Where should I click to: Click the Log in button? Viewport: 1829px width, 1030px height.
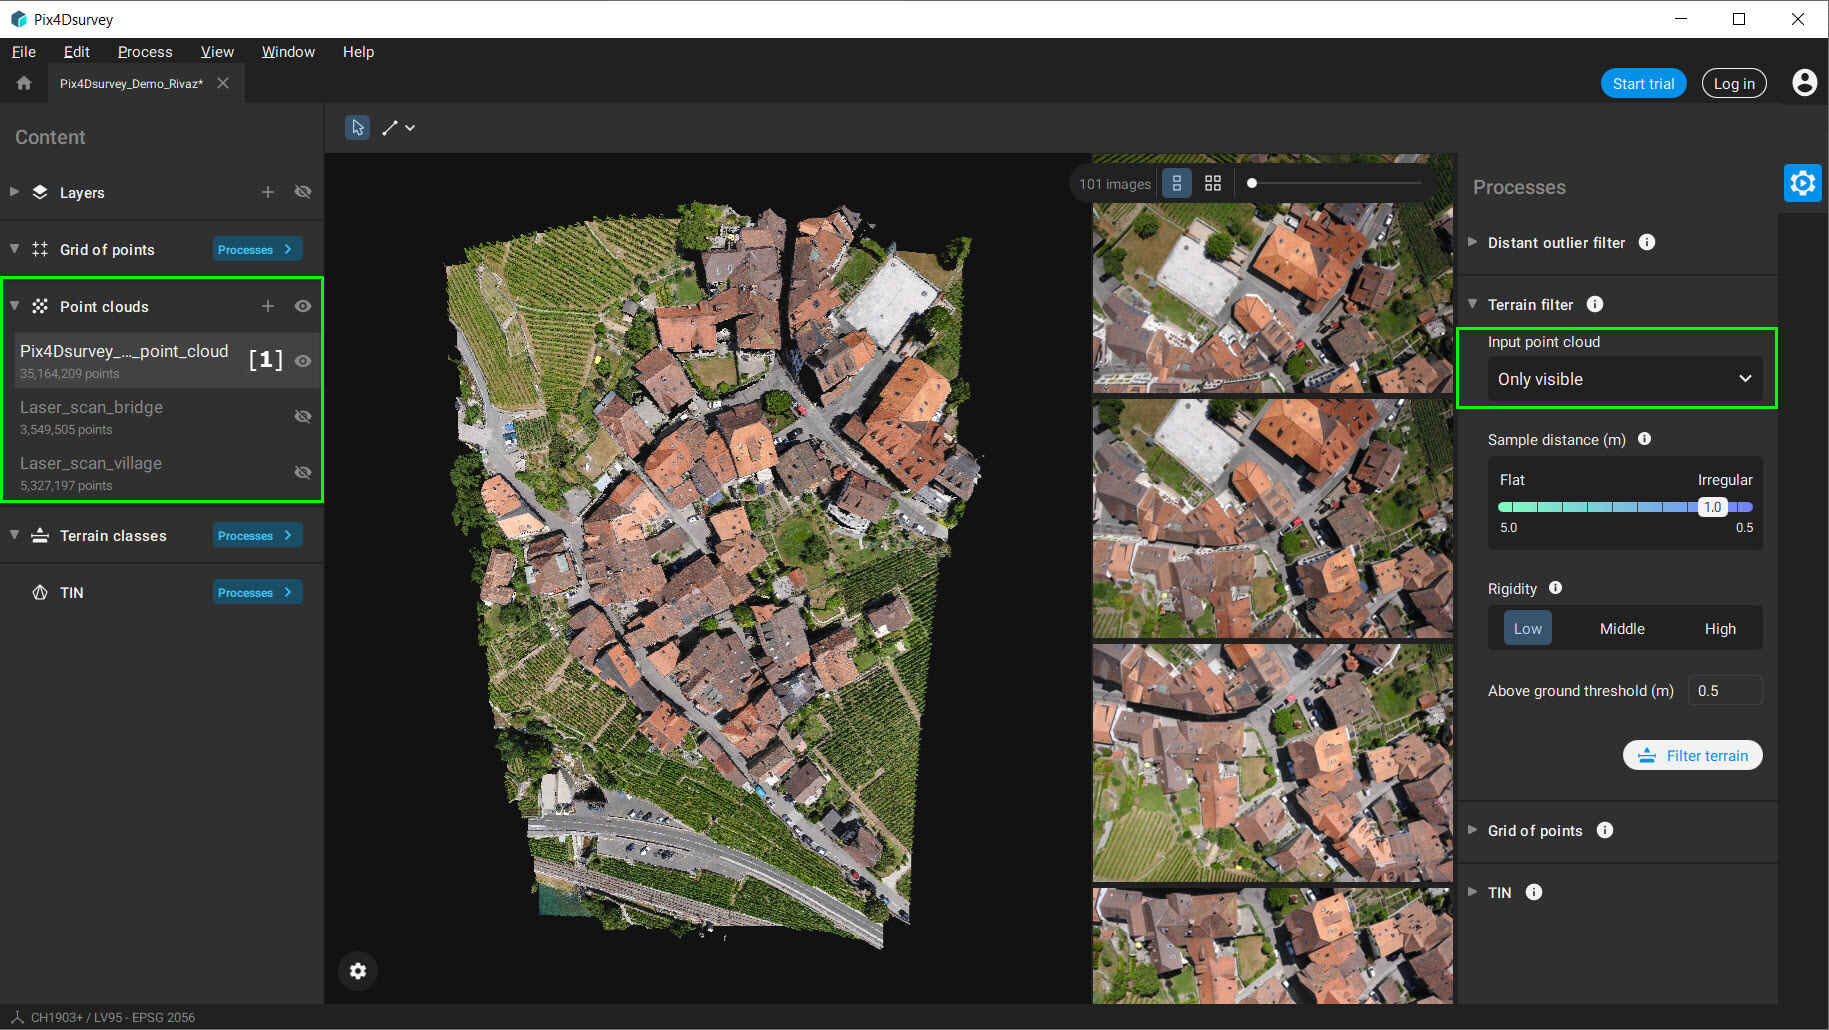[x=1734, y=84]
